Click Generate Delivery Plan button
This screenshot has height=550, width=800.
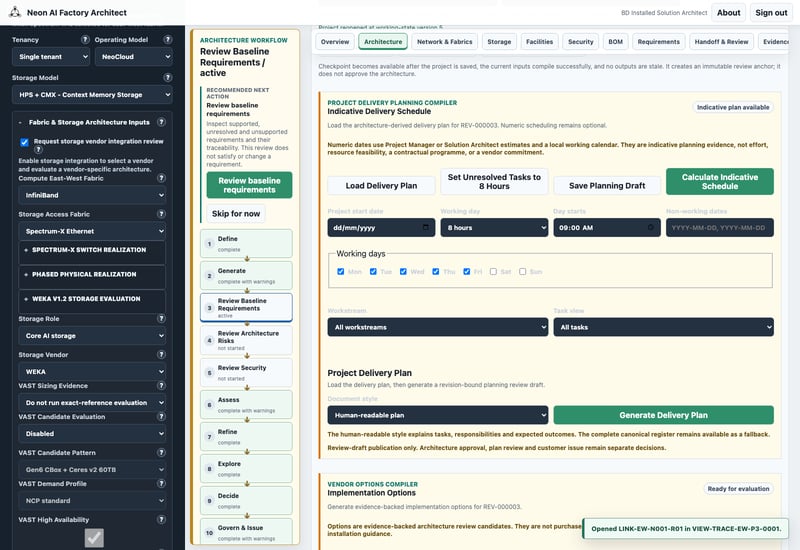663,415
